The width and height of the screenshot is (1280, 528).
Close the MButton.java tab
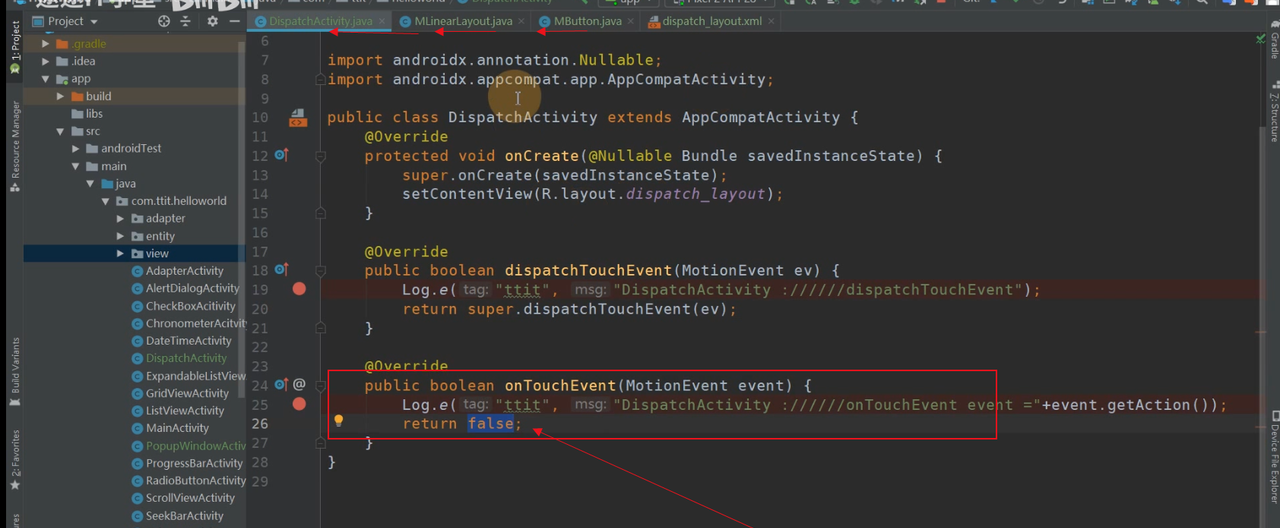click(630, 21)
